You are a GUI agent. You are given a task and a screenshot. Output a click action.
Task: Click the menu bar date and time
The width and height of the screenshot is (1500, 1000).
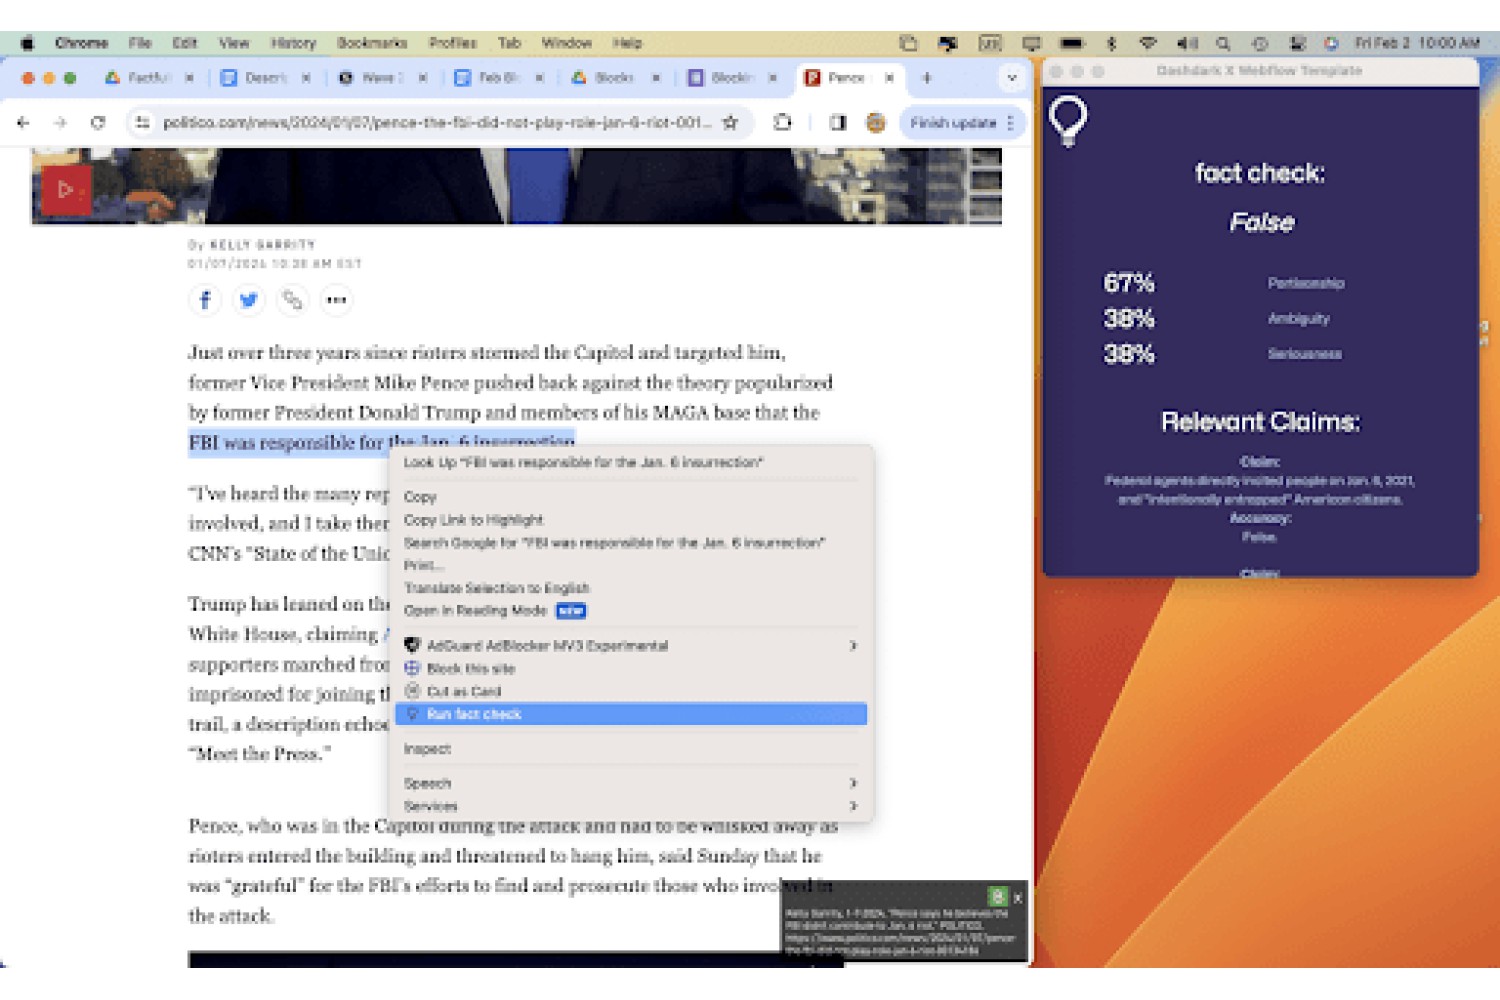click(x=1417, y=43)
